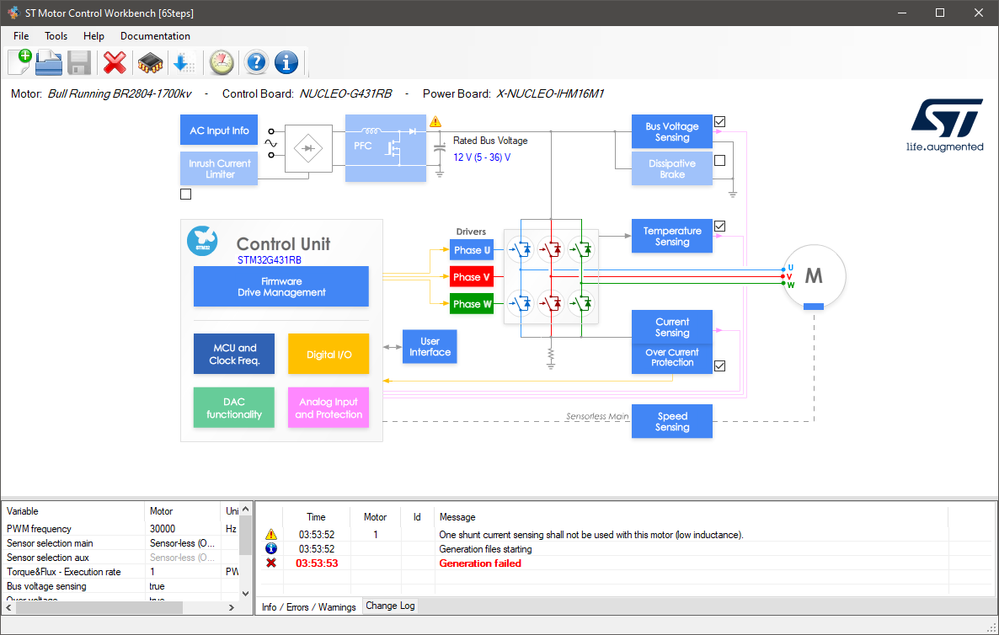Open the Inrush Current Limiter block

click(219, 169)
